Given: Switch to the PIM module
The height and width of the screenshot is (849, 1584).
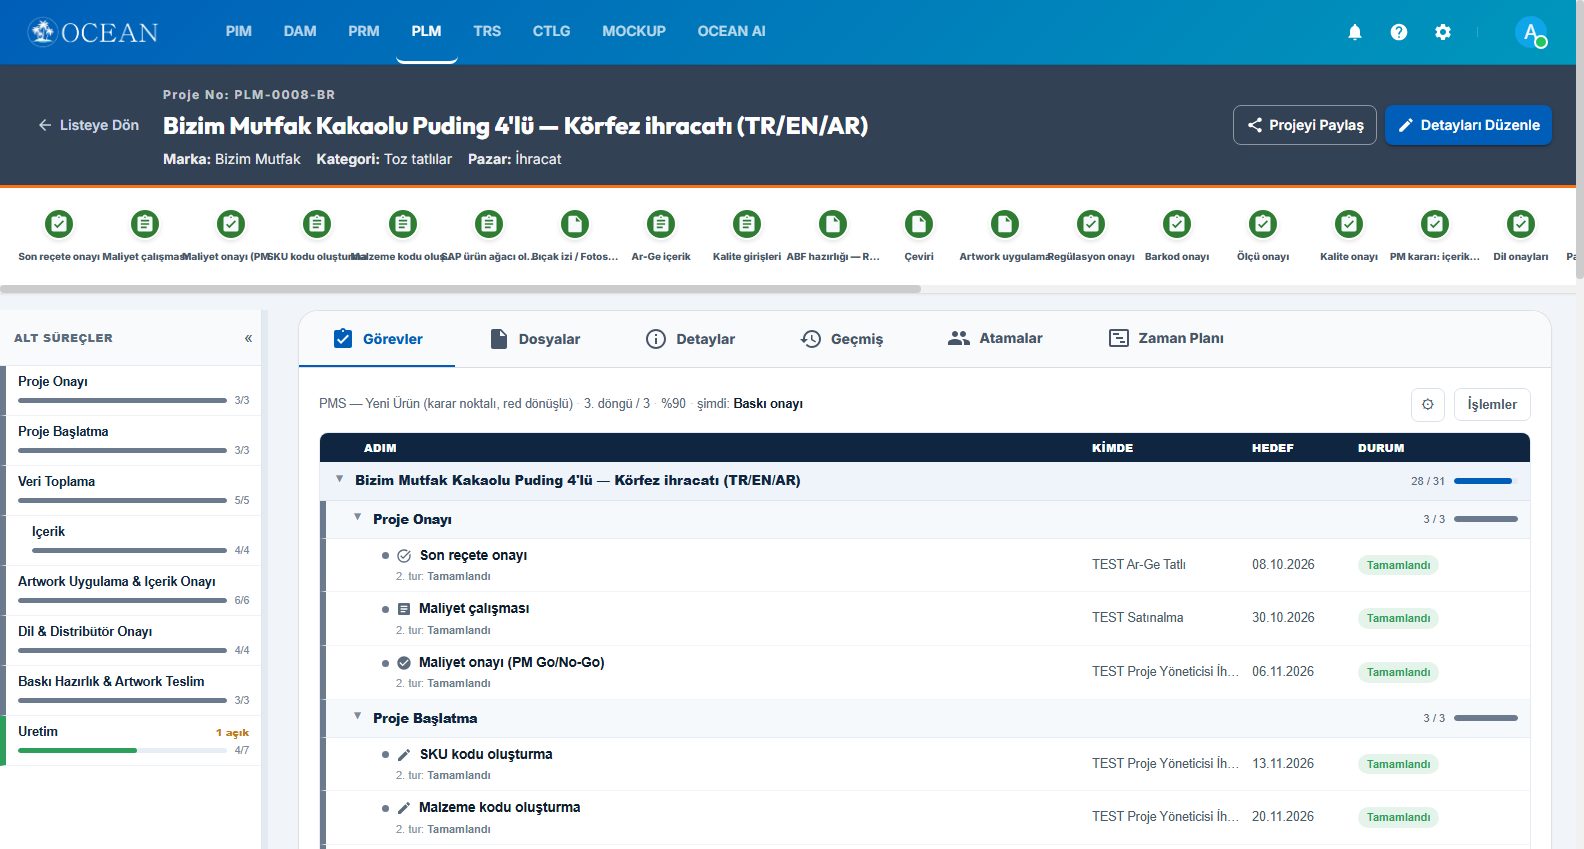Looking at the screenshot, I should (239, 31).
